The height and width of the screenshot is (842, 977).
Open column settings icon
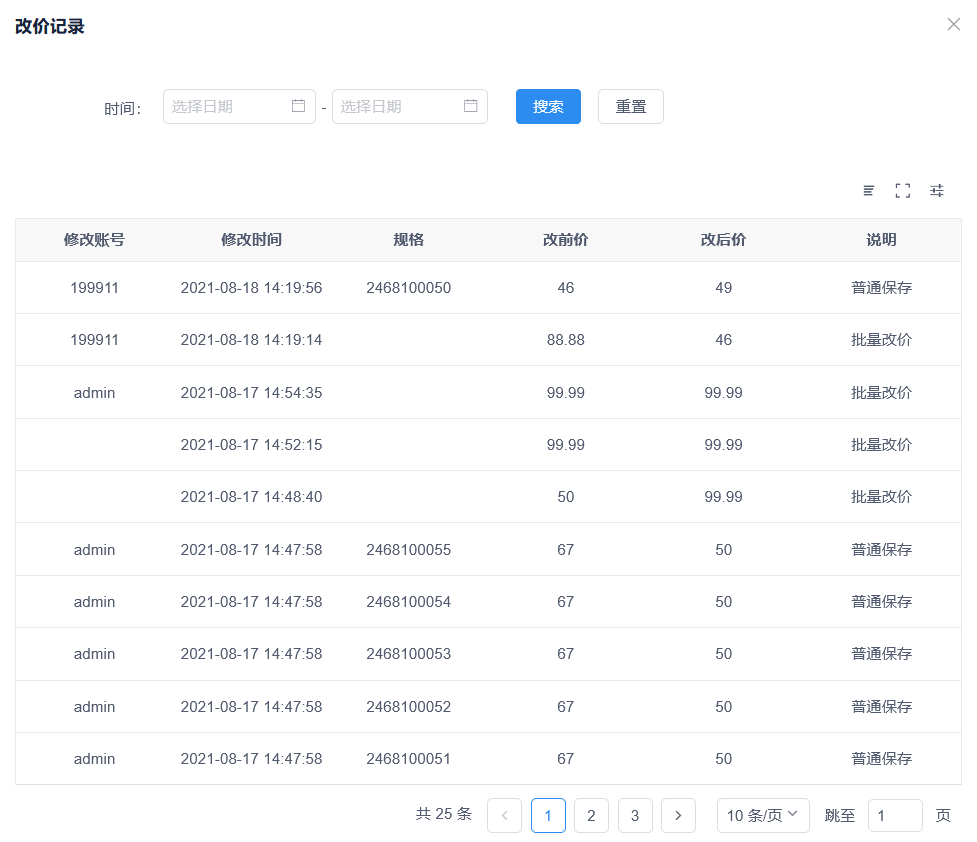pos(936,190)
